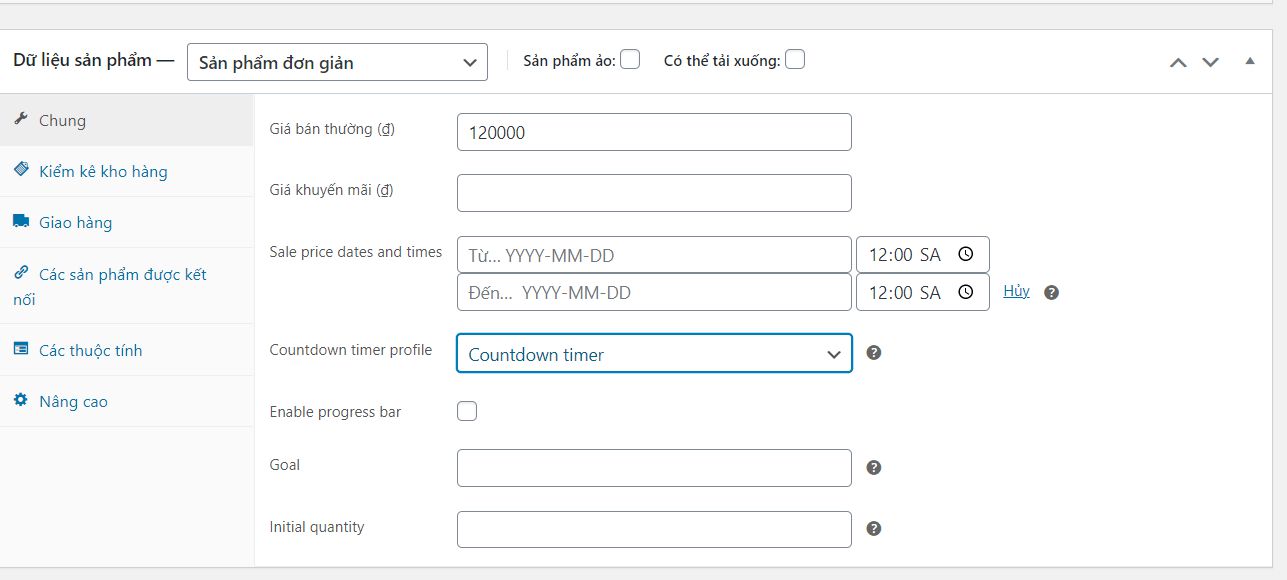The image size is (1287, 580).
Task: Click help icon beside the Hủy link
Action: [x=1051, y=293]
